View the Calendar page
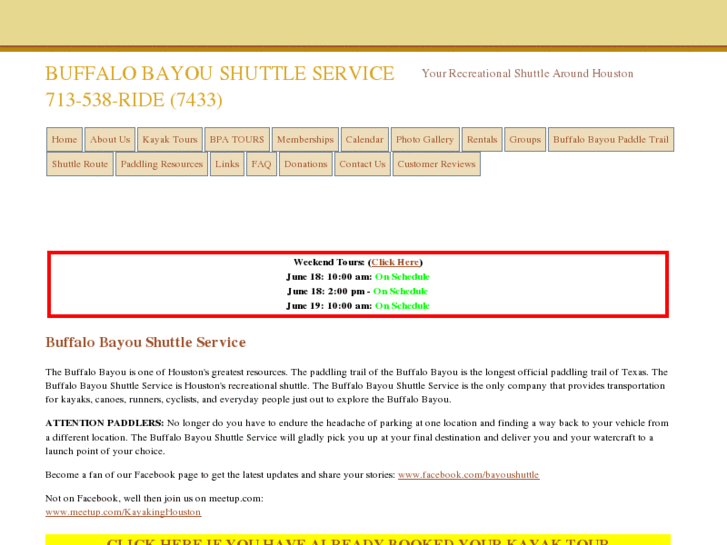 (x=364, y=140)
